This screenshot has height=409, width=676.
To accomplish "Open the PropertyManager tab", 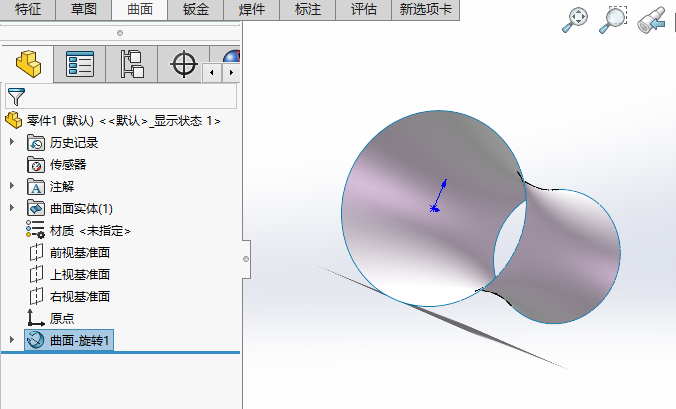I will point(80,64).
